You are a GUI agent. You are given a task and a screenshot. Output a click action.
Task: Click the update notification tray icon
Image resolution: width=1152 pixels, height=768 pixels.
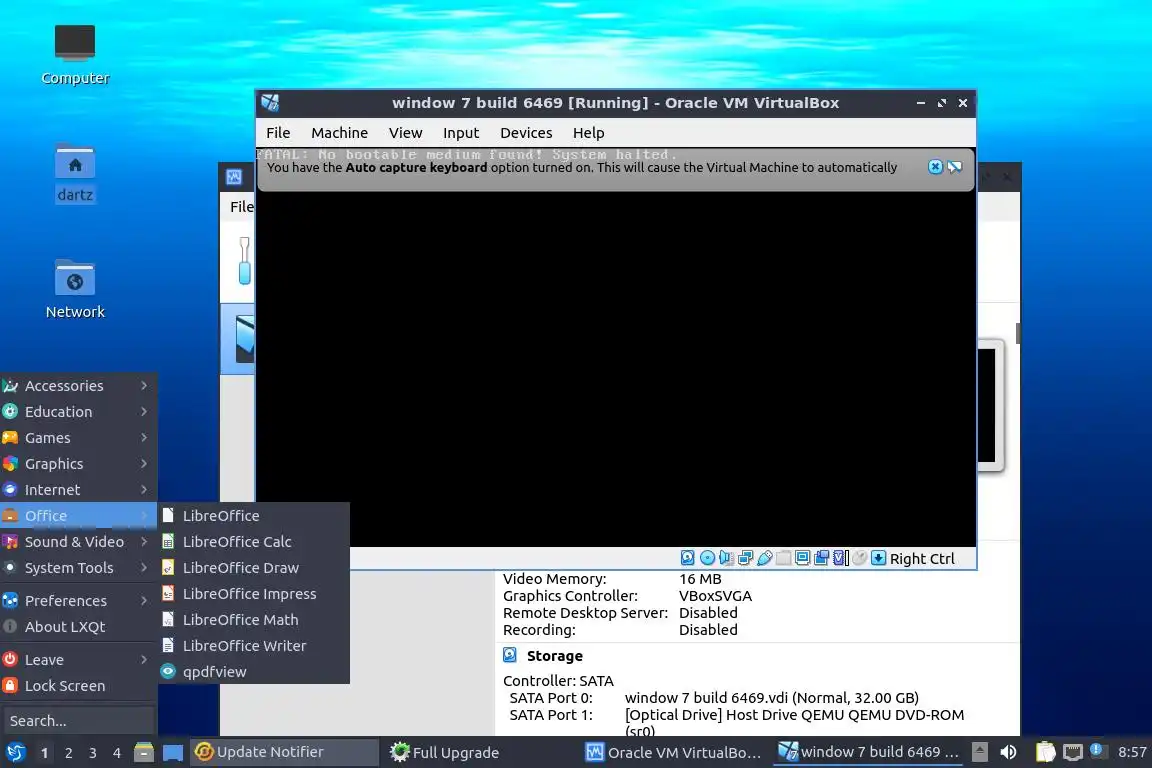[x=1098, y=750]
